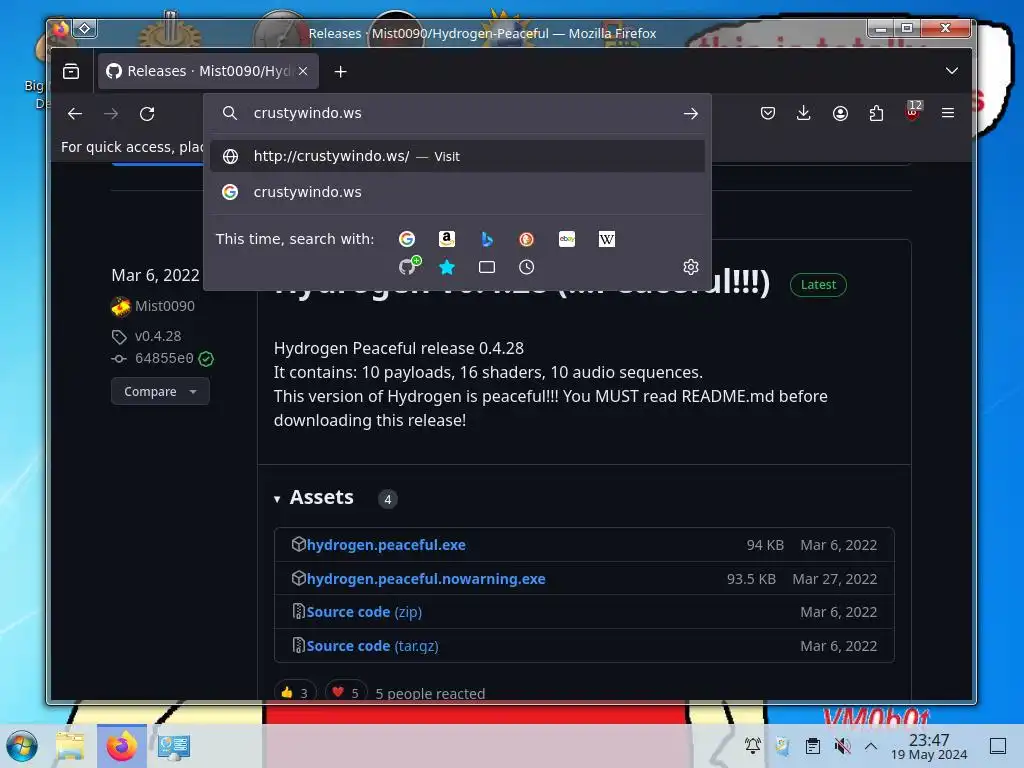The width and height of the screenshot is (1024, 768).
Task: Download hydrogen.peaceful.exe
Action: [x=386, y=545]
